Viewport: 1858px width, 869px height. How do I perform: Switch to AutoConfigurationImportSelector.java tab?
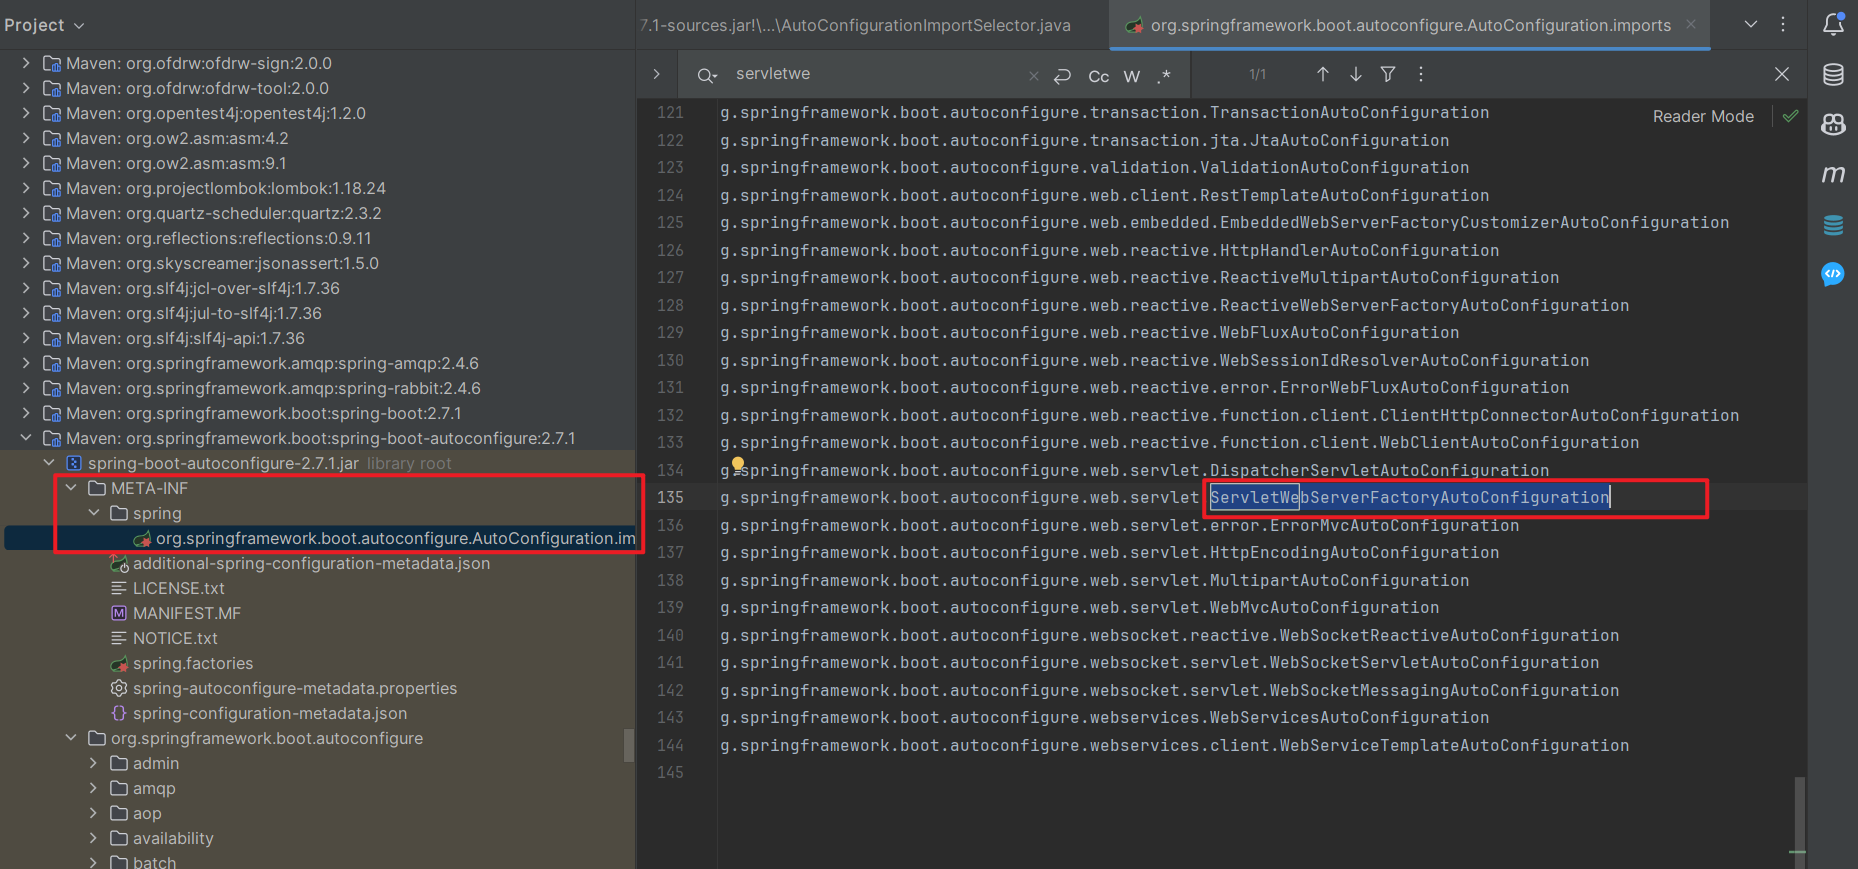coord(855,25)
